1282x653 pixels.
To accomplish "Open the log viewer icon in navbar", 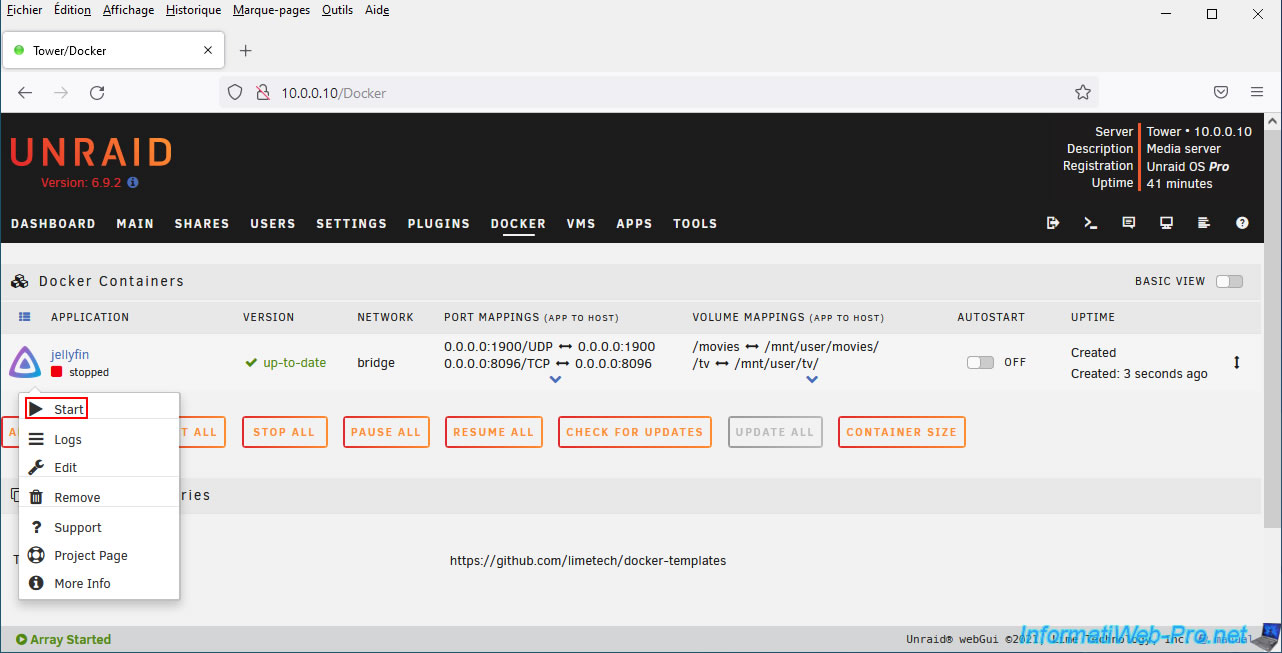I will (1204, 223).
